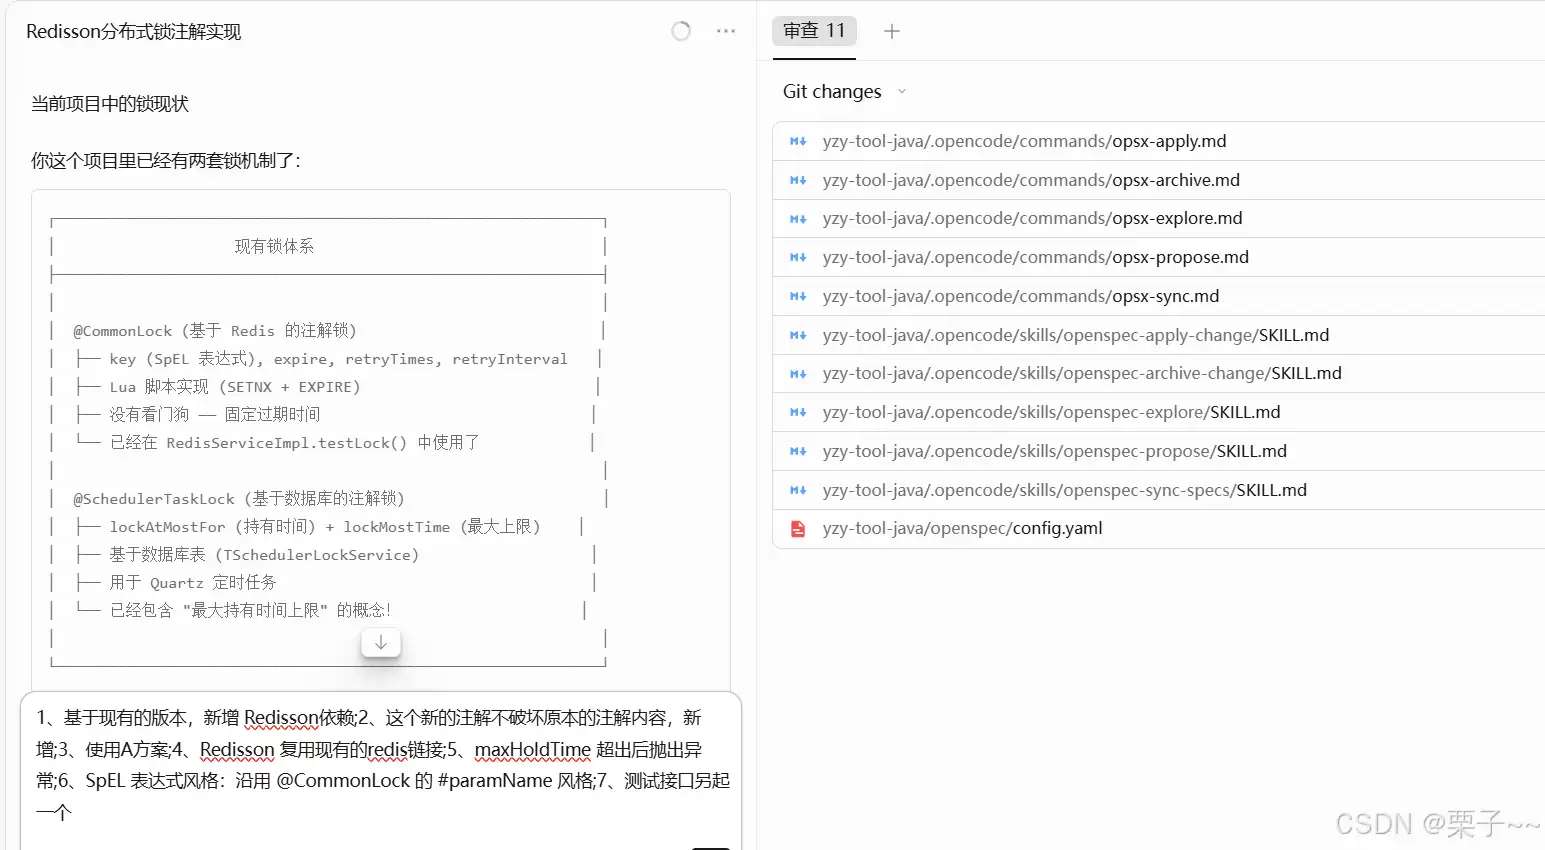Open the three-dot more options menu
The height and width of the screenshot is (850, 1545).
click(726, 31)
